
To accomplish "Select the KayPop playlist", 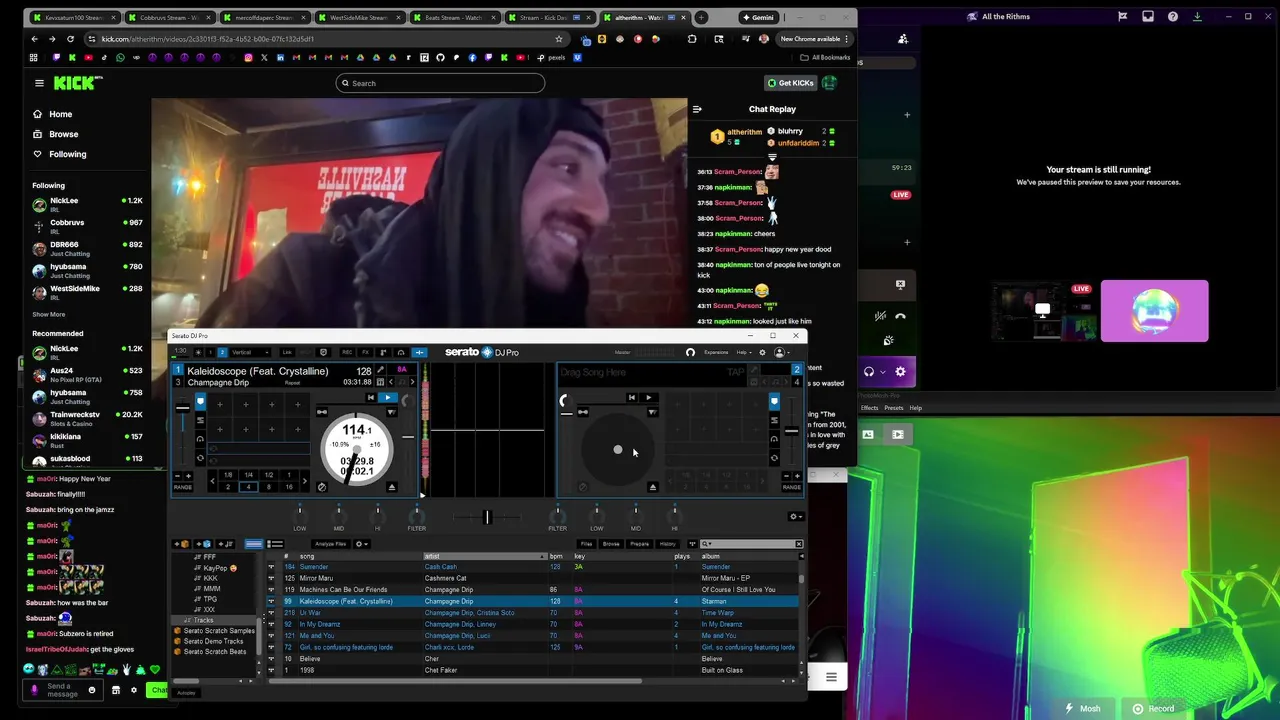I will pos(219,568).
